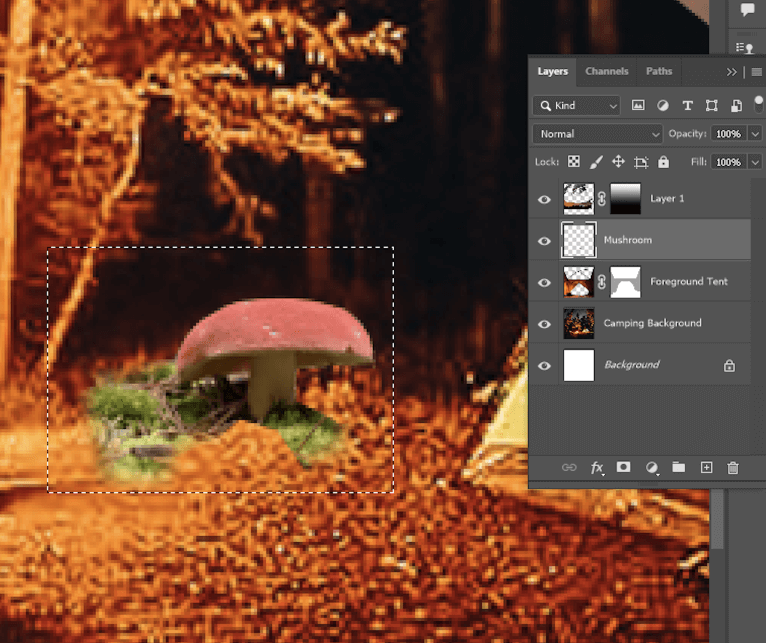This screenshot has width=766, height=643.
Task: Hide Layer 1 visibility eye
Action: [544, 199]
